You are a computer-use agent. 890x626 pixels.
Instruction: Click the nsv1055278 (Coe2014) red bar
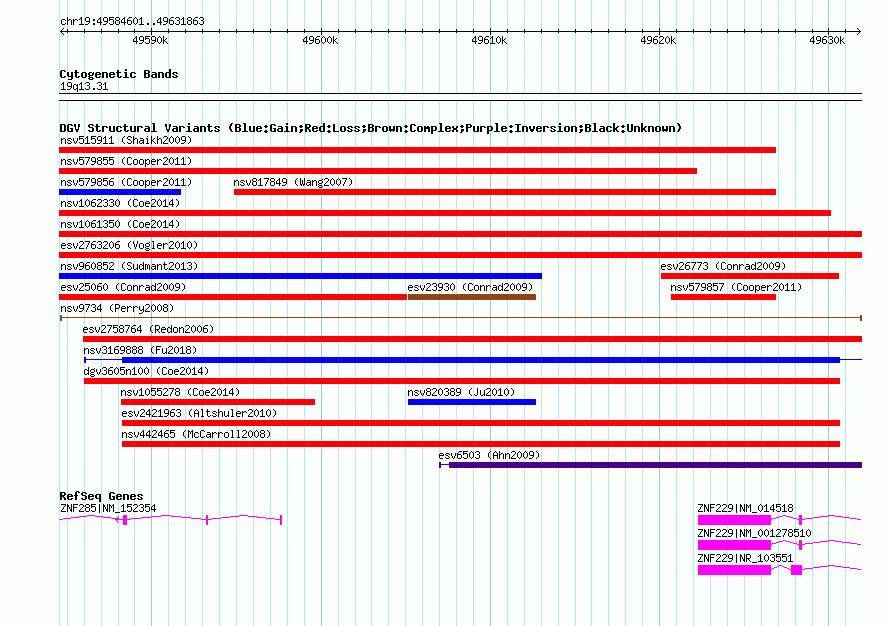pos(218,402)
